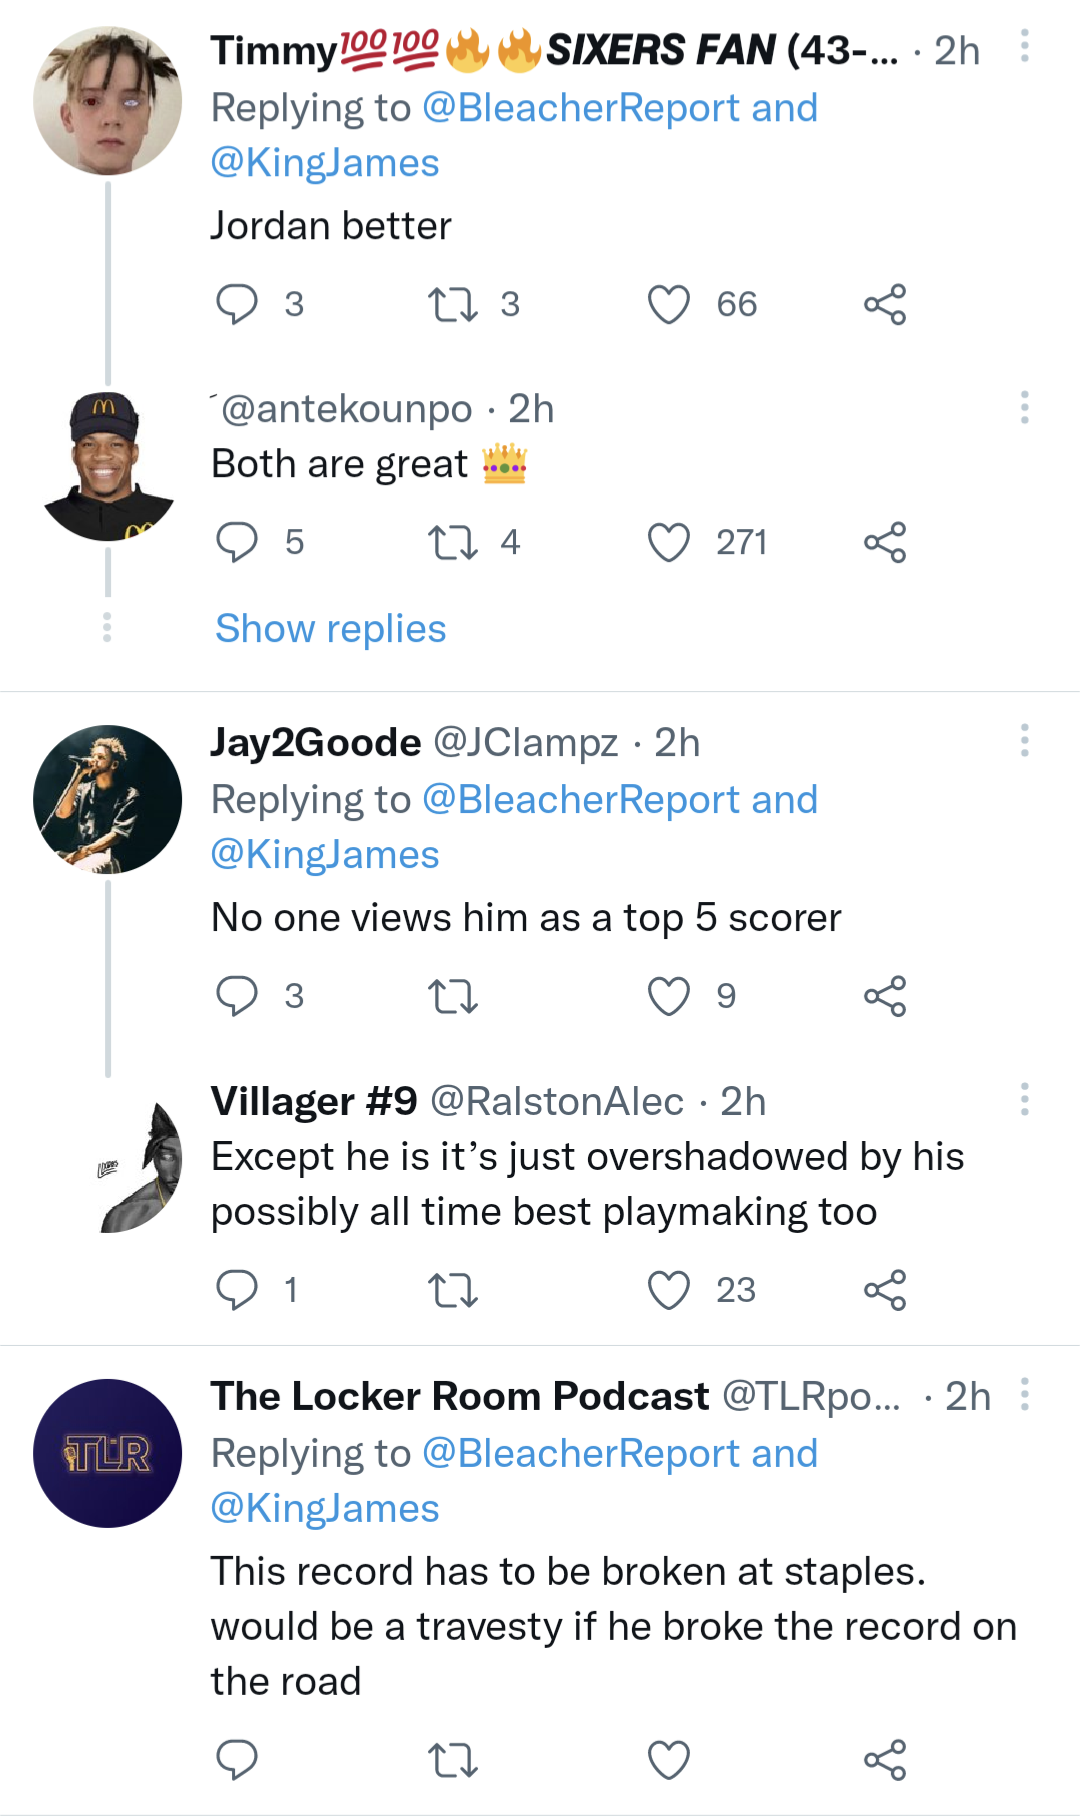Share The Locker Room Podcast tweet

tap(885, 1760)
